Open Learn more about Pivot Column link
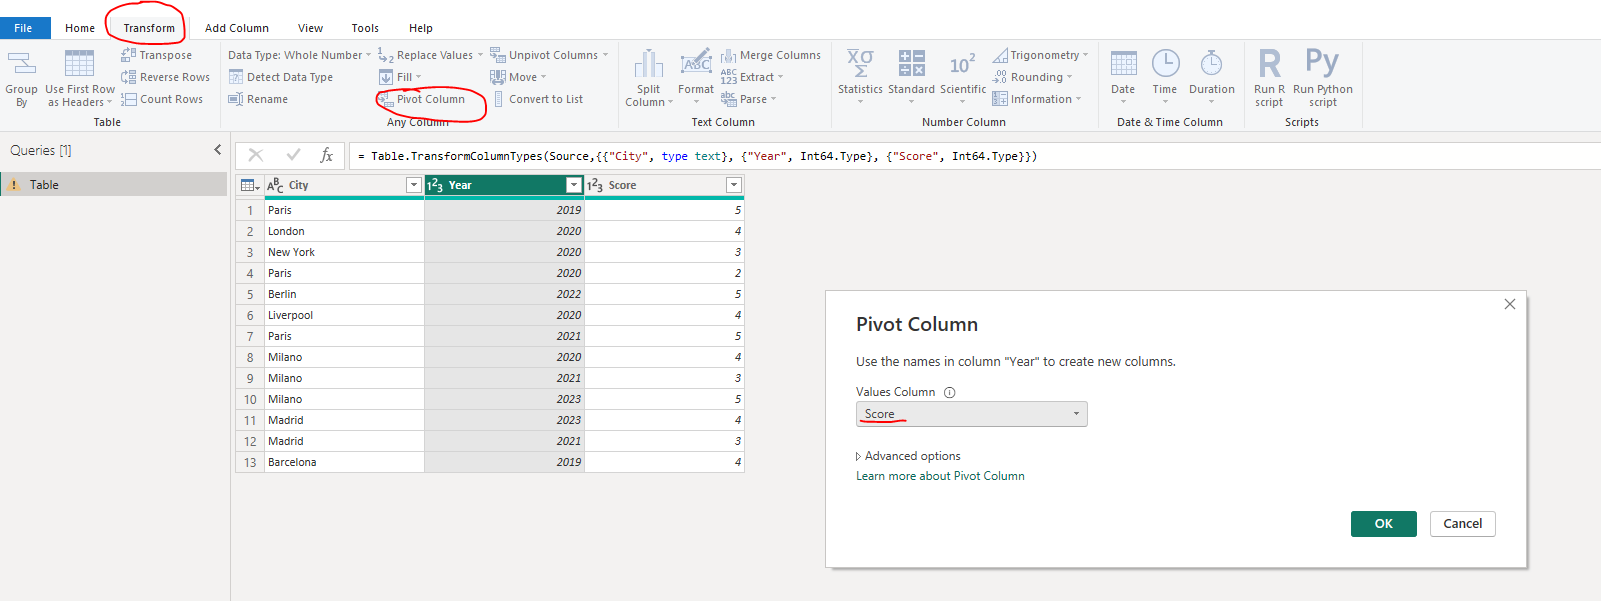This screenshot has width=1601, height=601. [x=940, y=476]
